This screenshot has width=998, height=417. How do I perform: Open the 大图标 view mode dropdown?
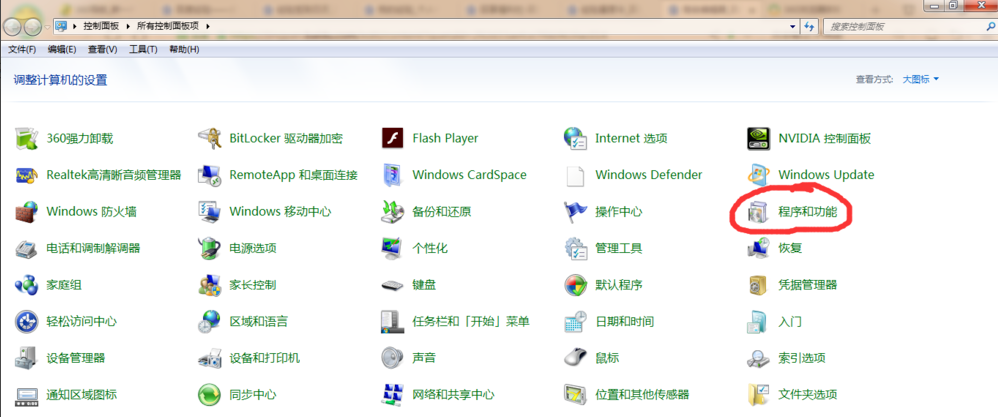[920, 80]
